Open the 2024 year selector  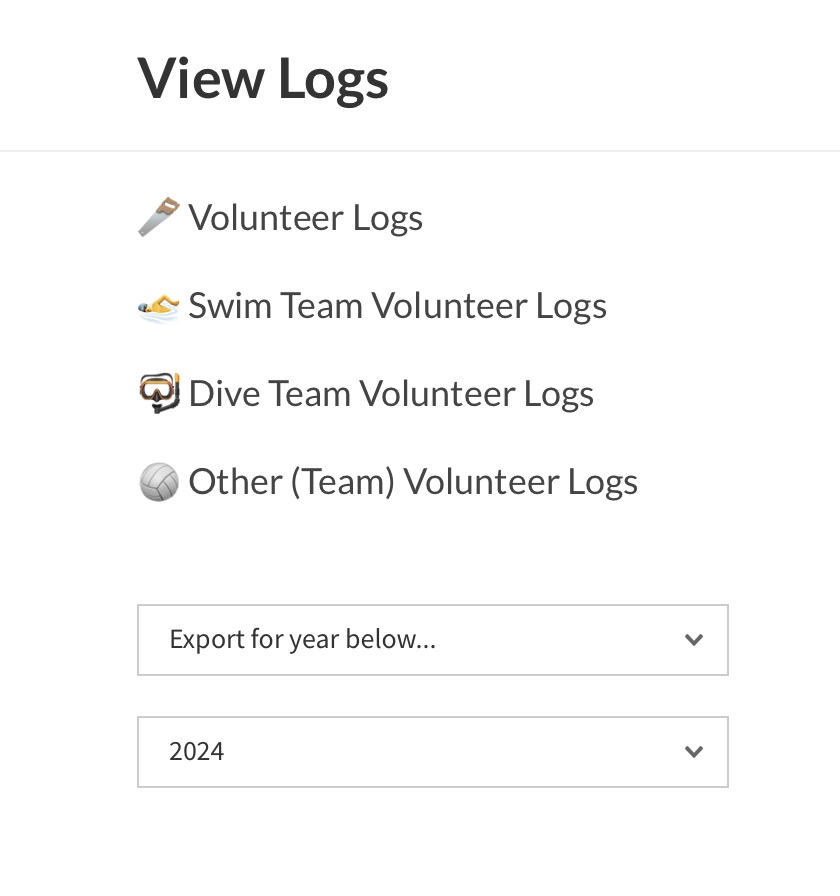coord(432,752)
